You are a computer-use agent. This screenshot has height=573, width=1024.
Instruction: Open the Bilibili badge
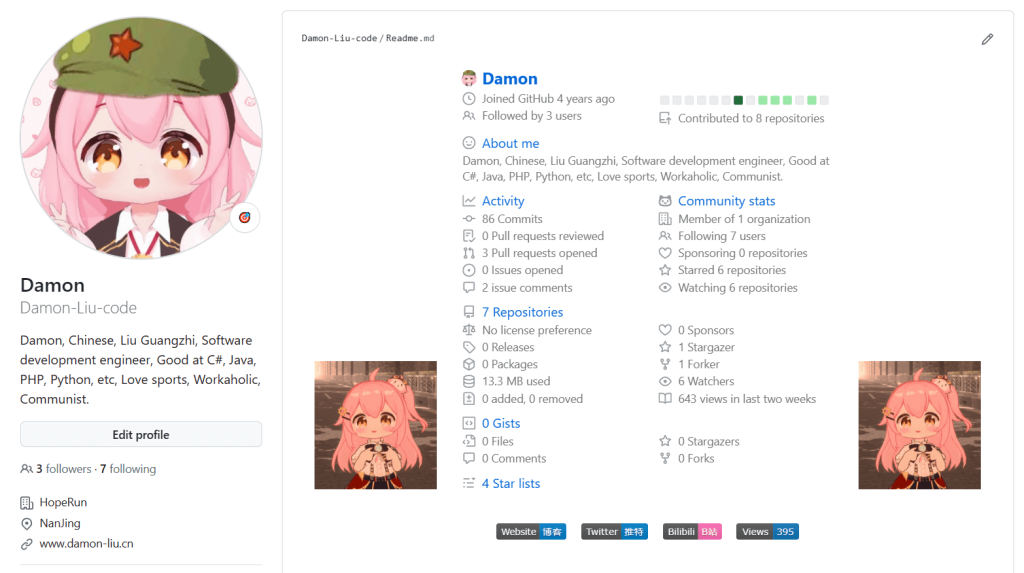692,531
